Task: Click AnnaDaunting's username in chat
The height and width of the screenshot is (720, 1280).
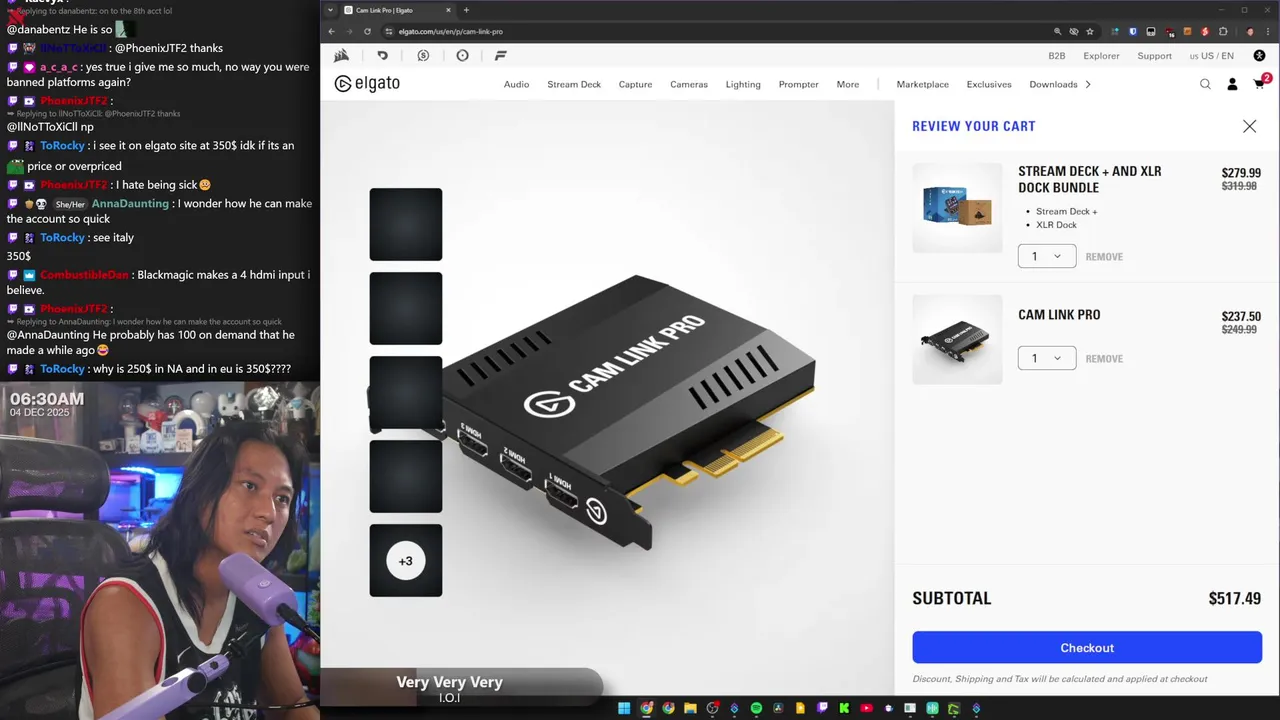Action: click(130, 203)
